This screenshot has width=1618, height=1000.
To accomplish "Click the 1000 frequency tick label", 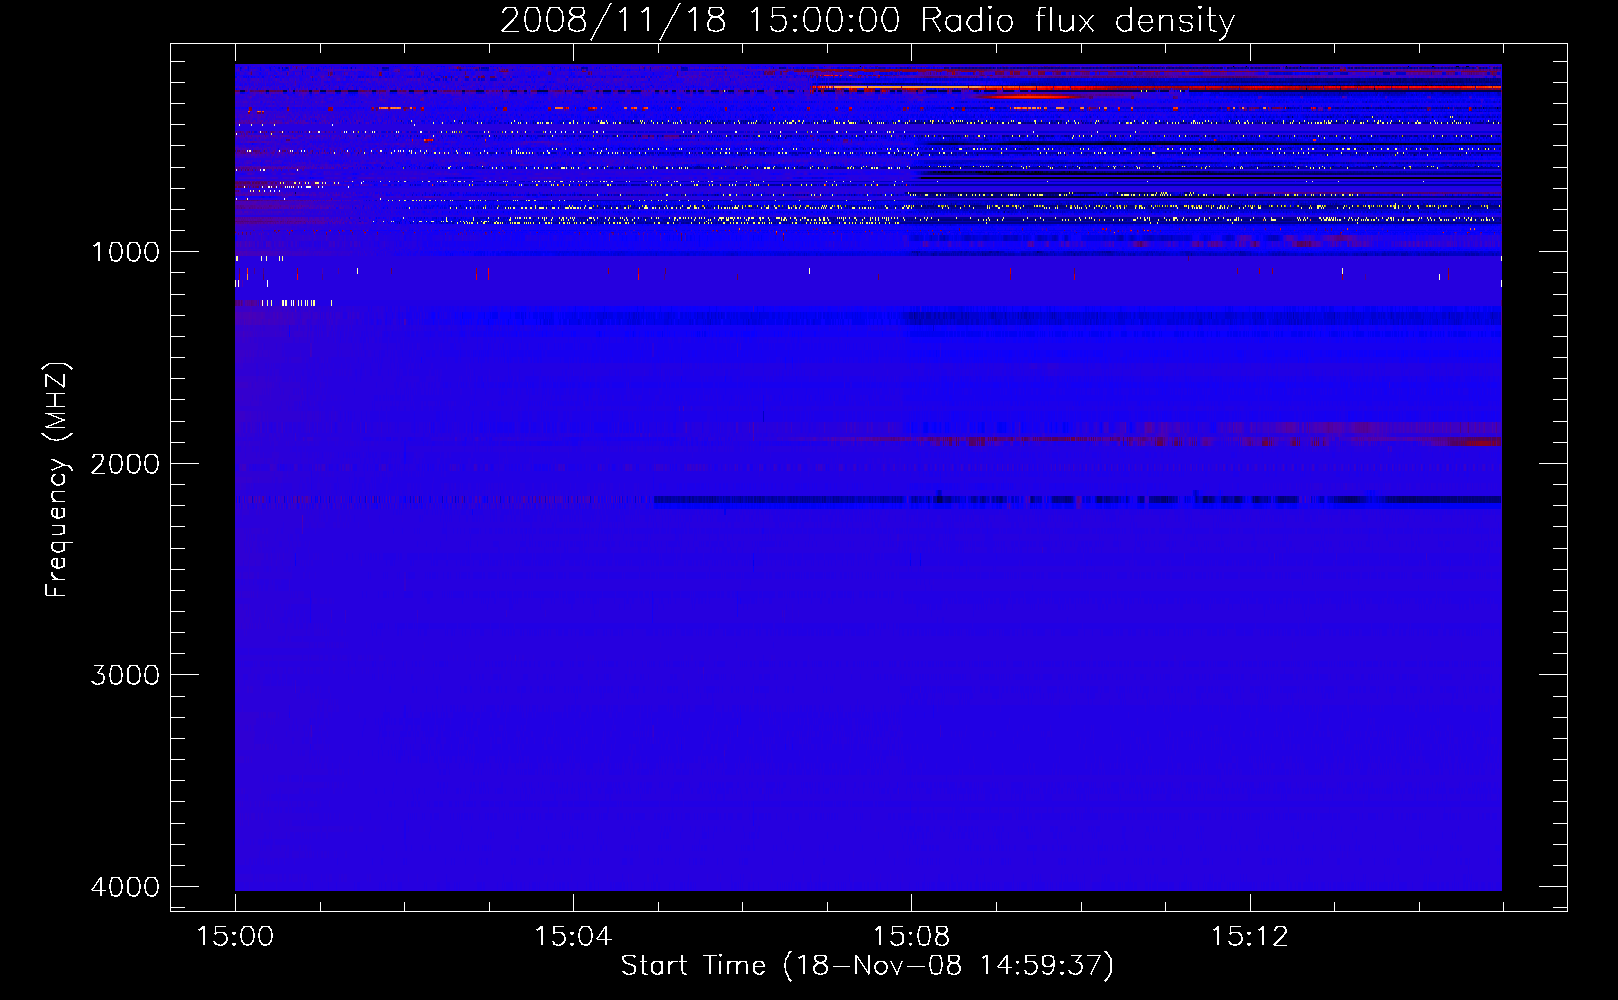I will click(125, 252).
